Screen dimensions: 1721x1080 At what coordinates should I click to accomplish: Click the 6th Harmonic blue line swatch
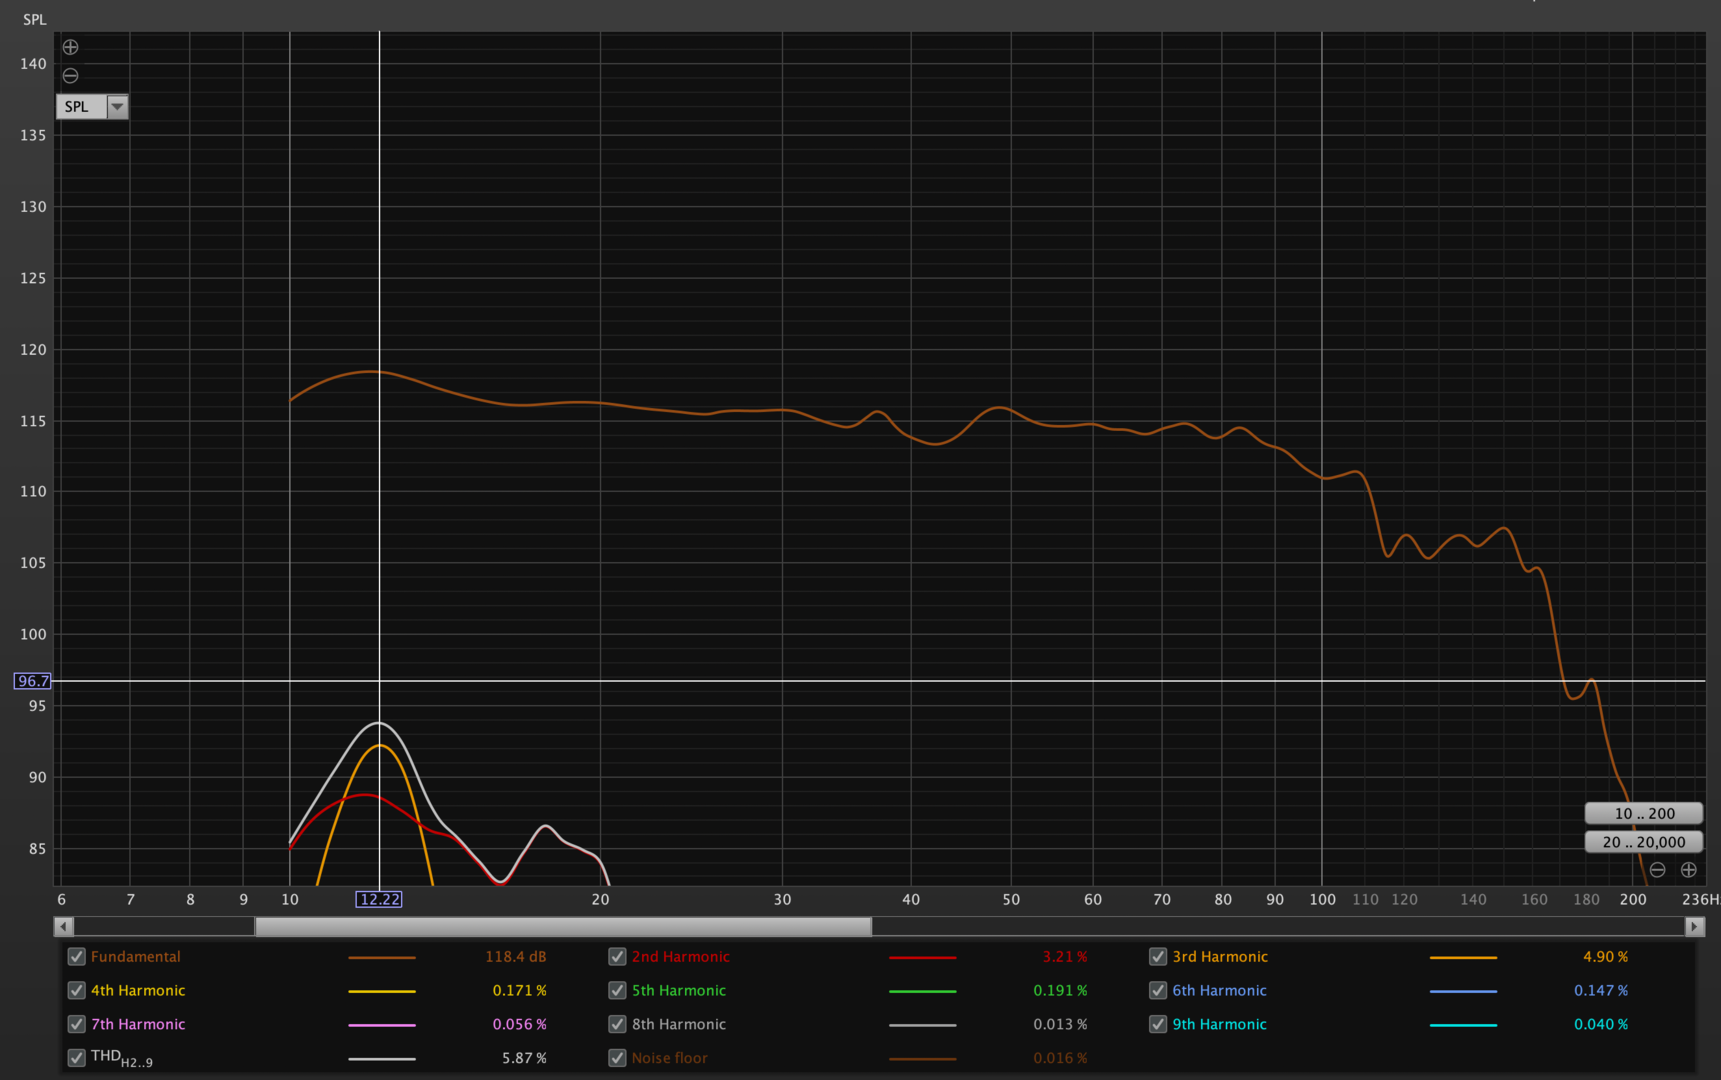click(x=1463, y=991)
